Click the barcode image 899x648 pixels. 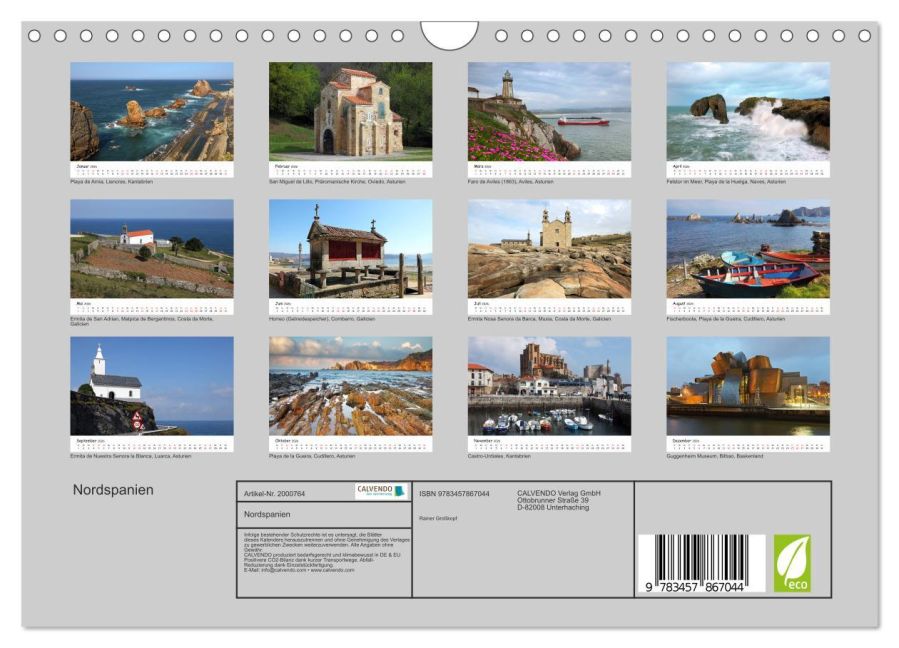point(700,564)
